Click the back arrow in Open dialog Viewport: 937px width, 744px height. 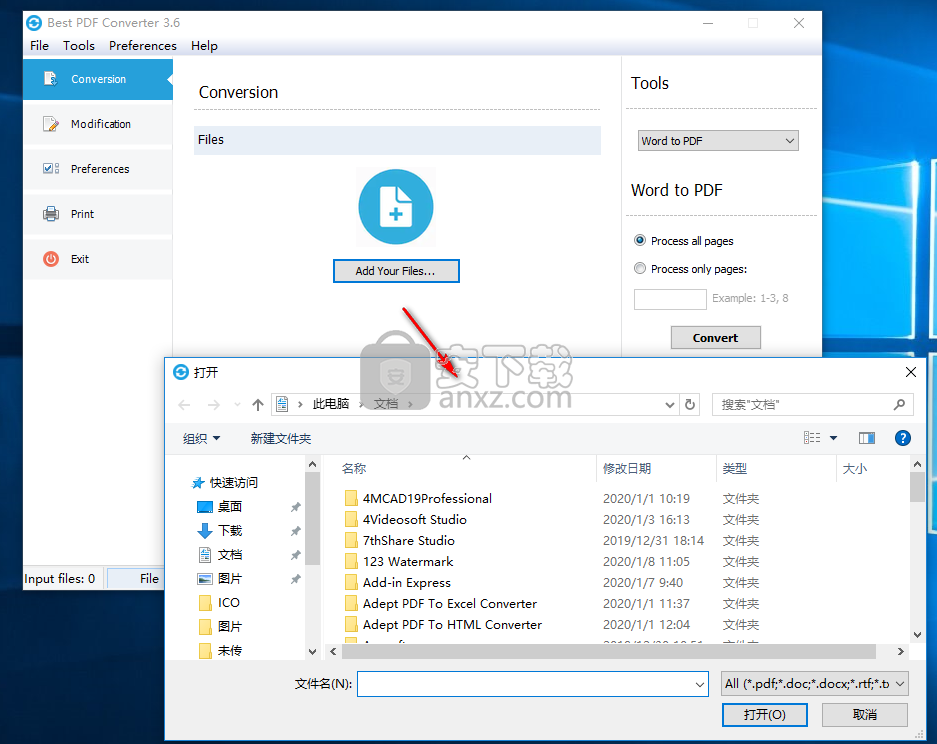(x=184, y=405)
